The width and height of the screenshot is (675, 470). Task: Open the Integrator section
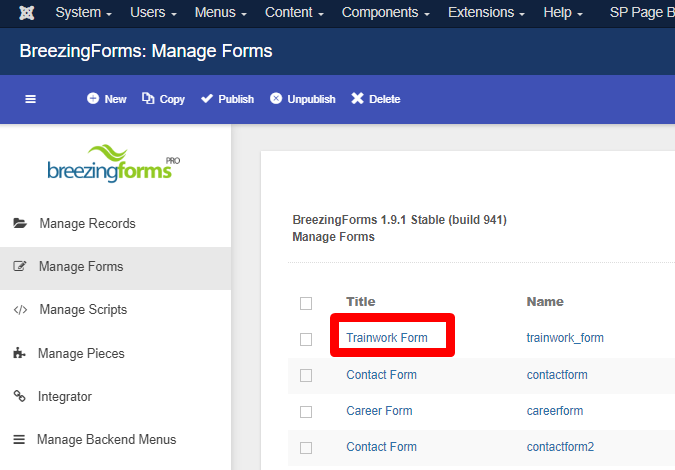pyautogui.click(x=115, y=396)
